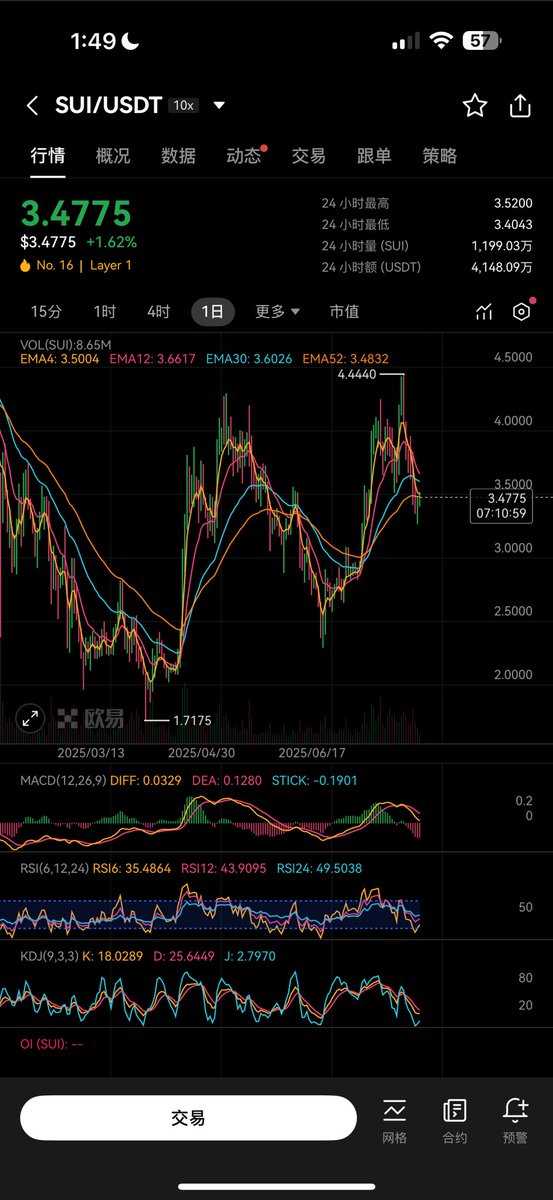Tap the EMA52: 3.4832 indicator label
The height and width of the screenshot is (1200, 553).
point(345,358)
